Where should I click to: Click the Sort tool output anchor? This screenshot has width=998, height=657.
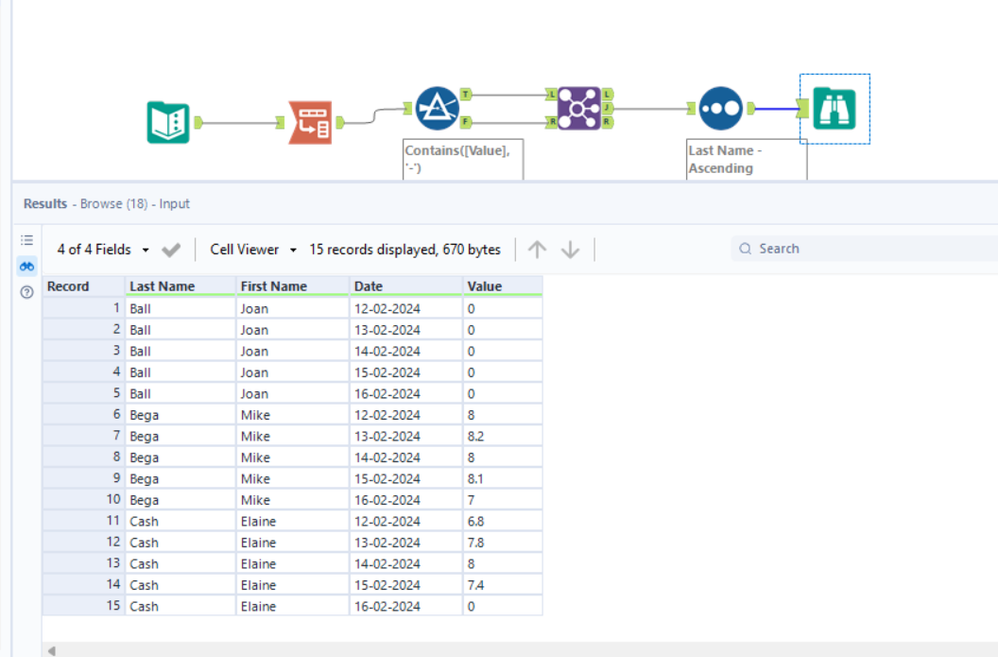pyautogui.click(x=751, y=108)
